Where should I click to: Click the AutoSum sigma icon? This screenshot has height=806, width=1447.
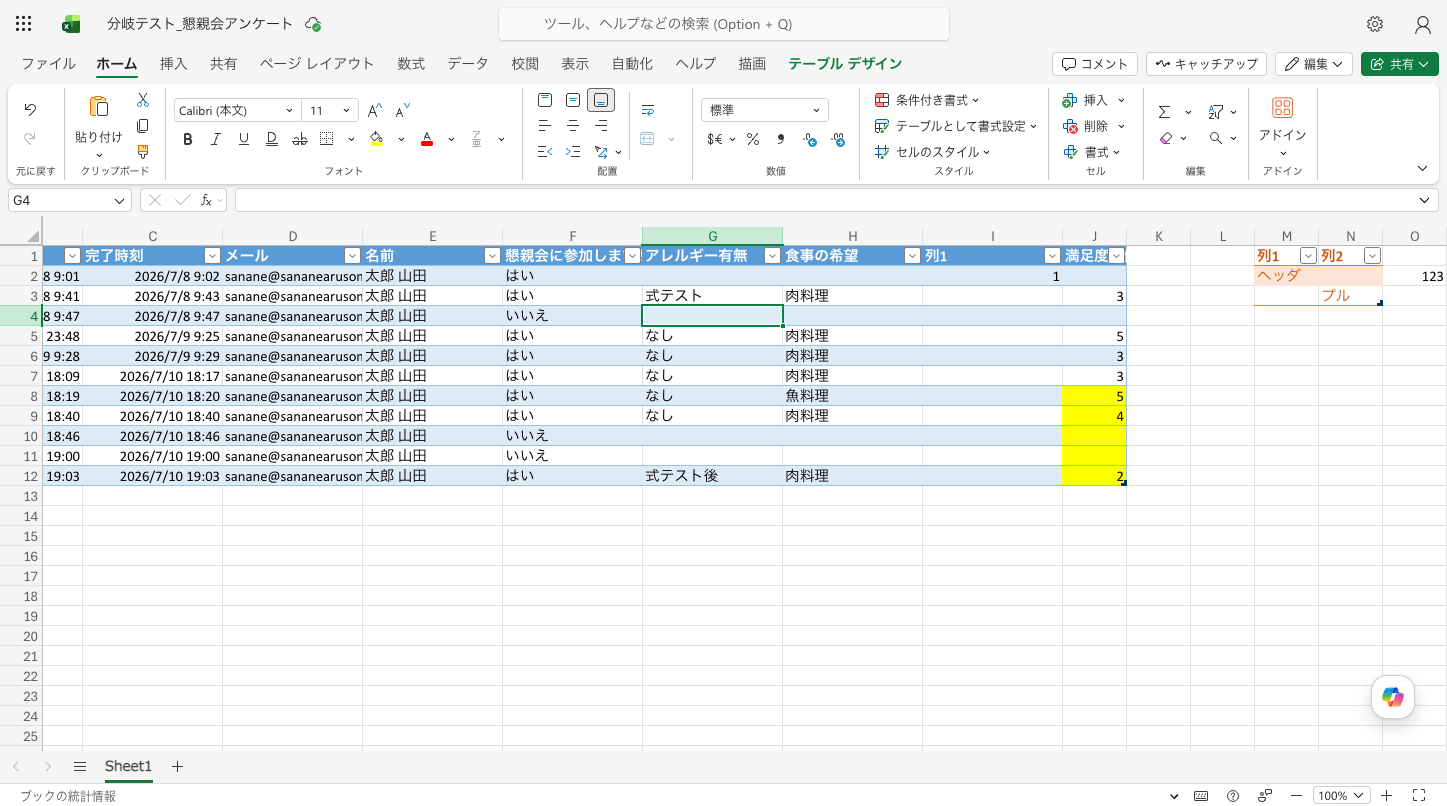tap(1165, 112)
